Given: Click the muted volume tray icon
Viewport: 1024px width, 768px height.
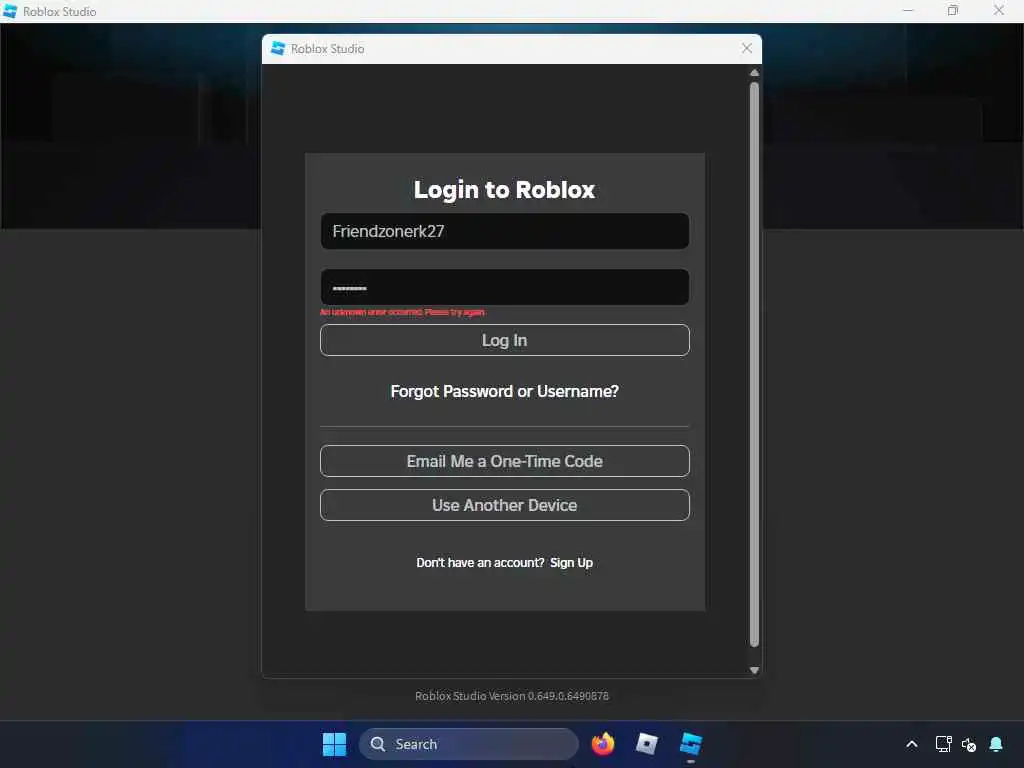Looking at the screenshot, I should point(969,744).
